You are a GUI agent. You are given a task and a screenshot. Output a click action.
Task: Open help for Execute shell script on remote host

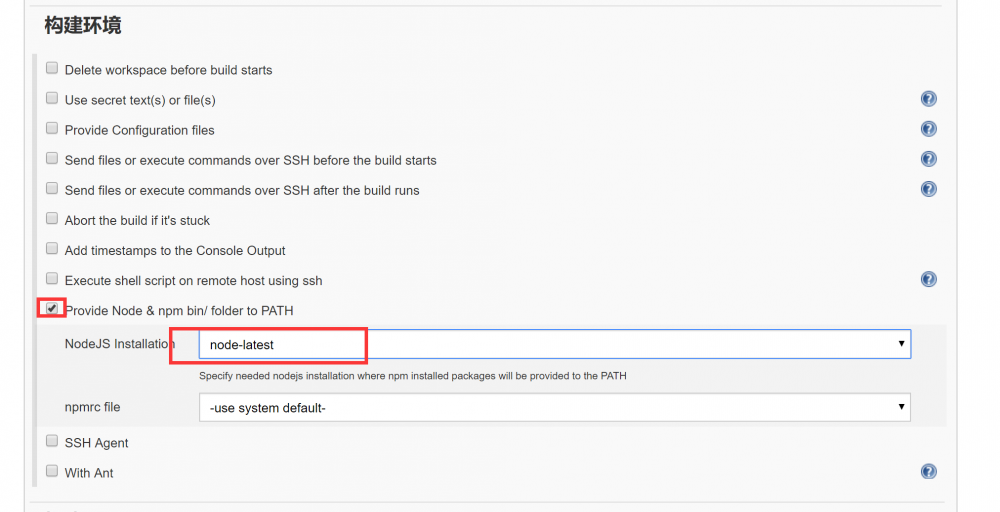tap(928, 279)
